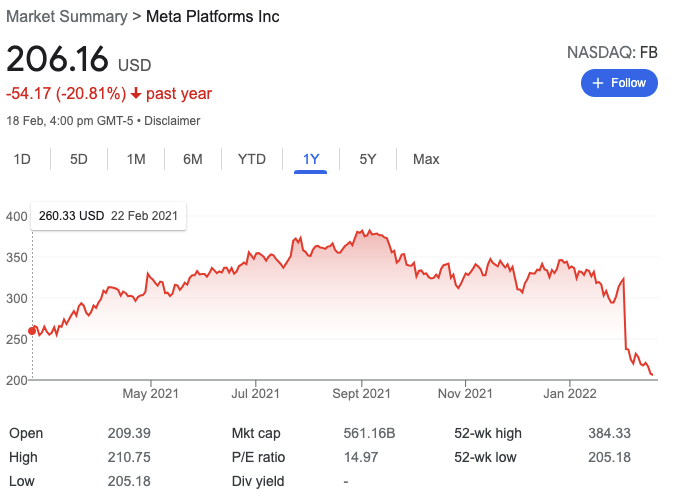Select the 5D time range tab
The height and width of the screenshot is (495, 679).
click(x=78, y=159)
